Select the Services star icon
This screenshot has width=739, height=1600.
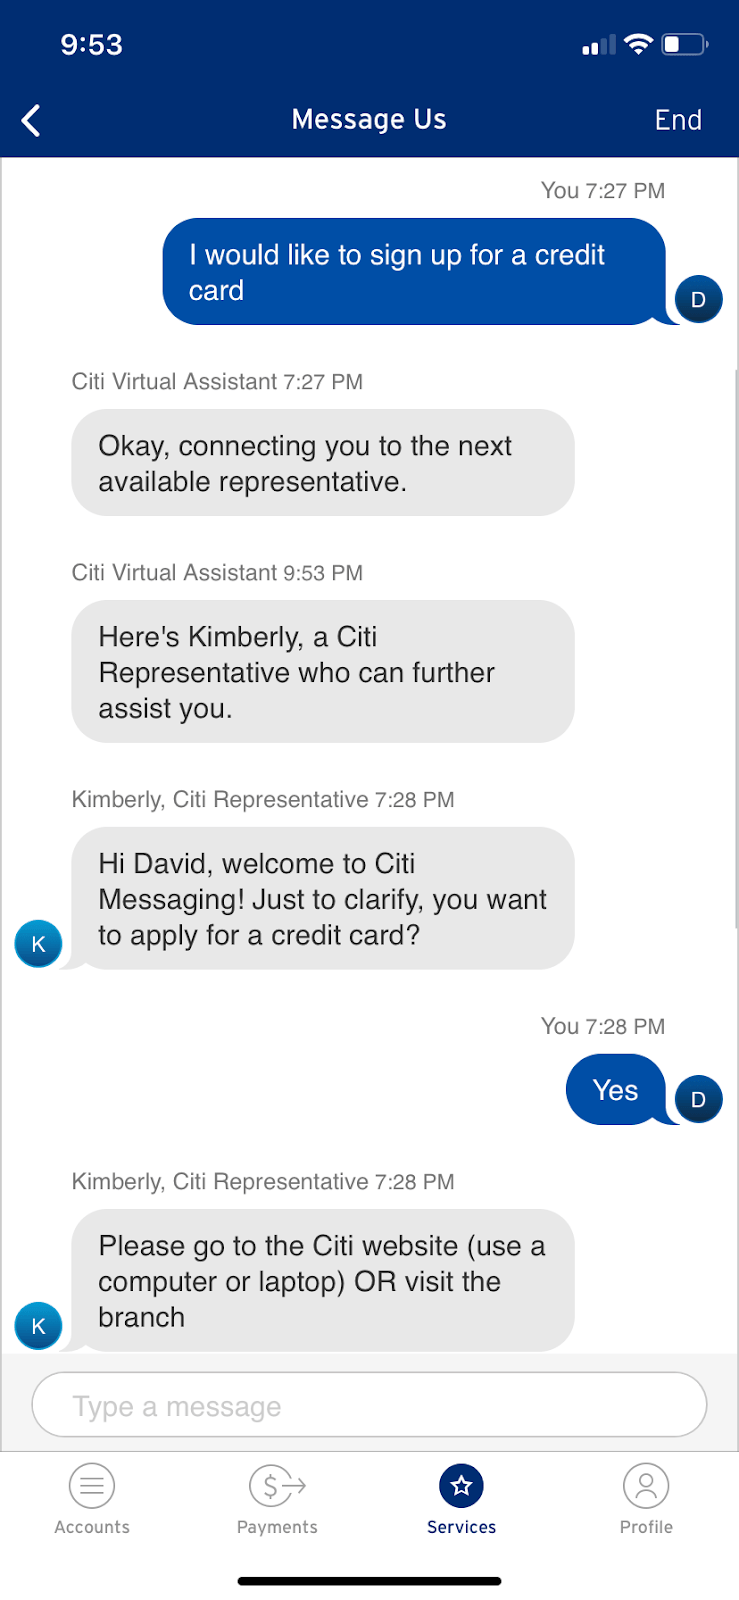point(461,1486)
